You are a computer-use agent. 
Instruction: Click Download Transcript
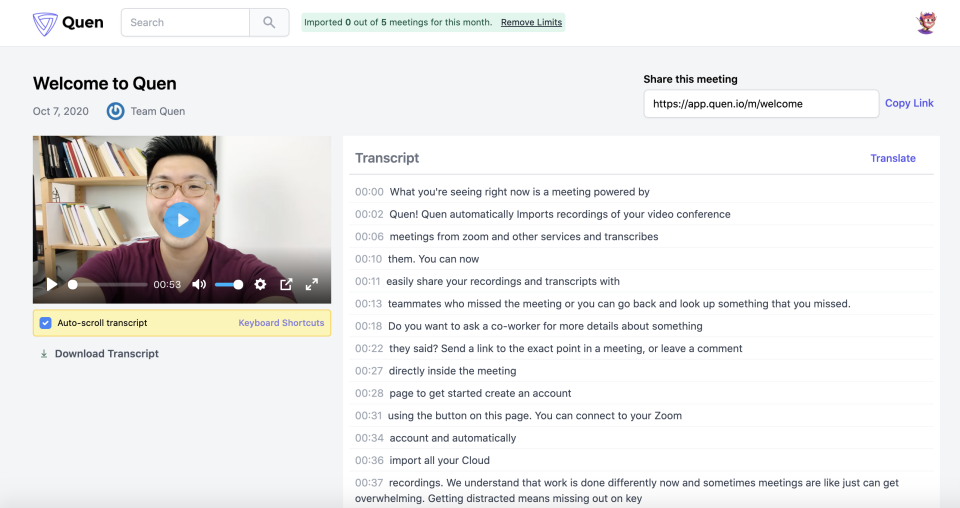click(107, 354)
